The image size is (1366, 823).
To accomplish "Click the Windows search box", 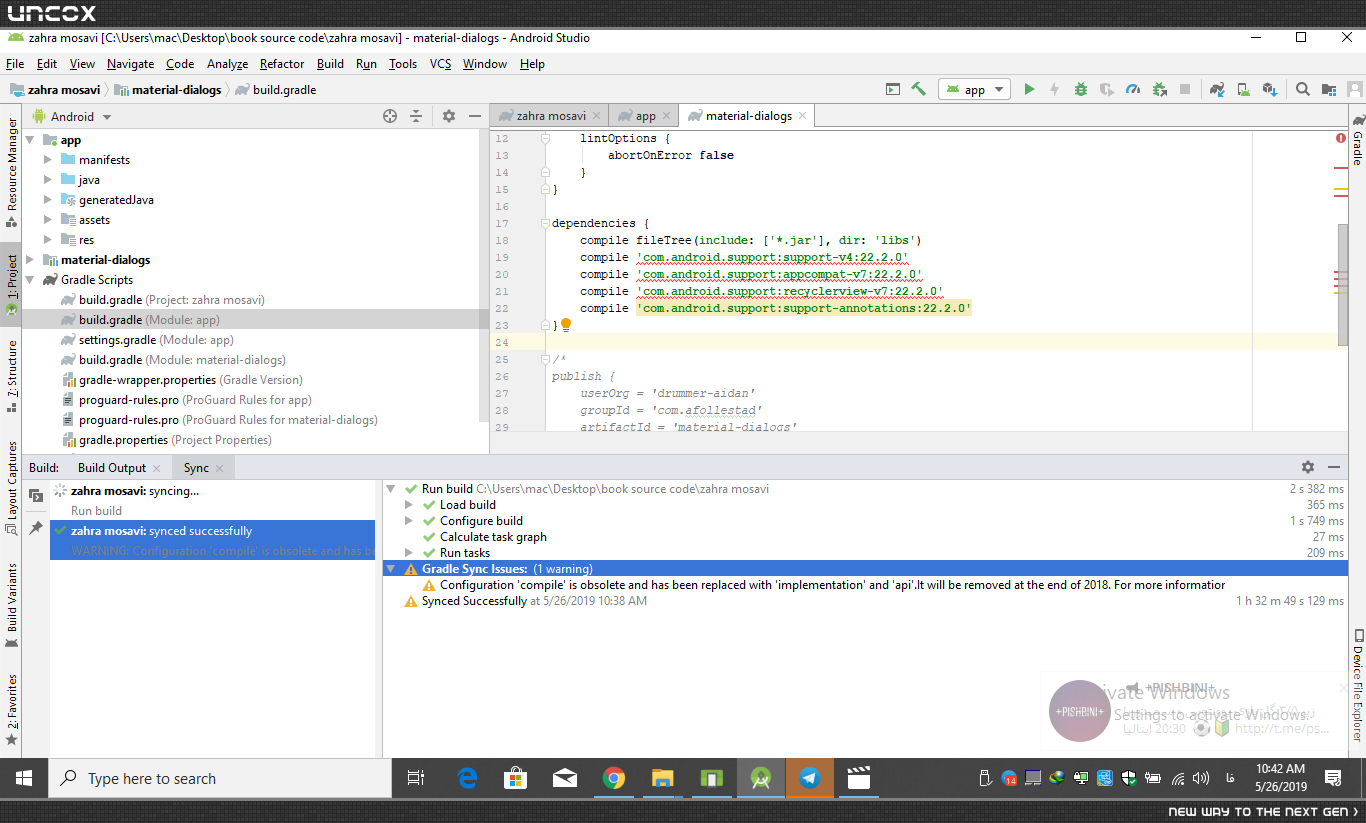I will pos(220,778).
